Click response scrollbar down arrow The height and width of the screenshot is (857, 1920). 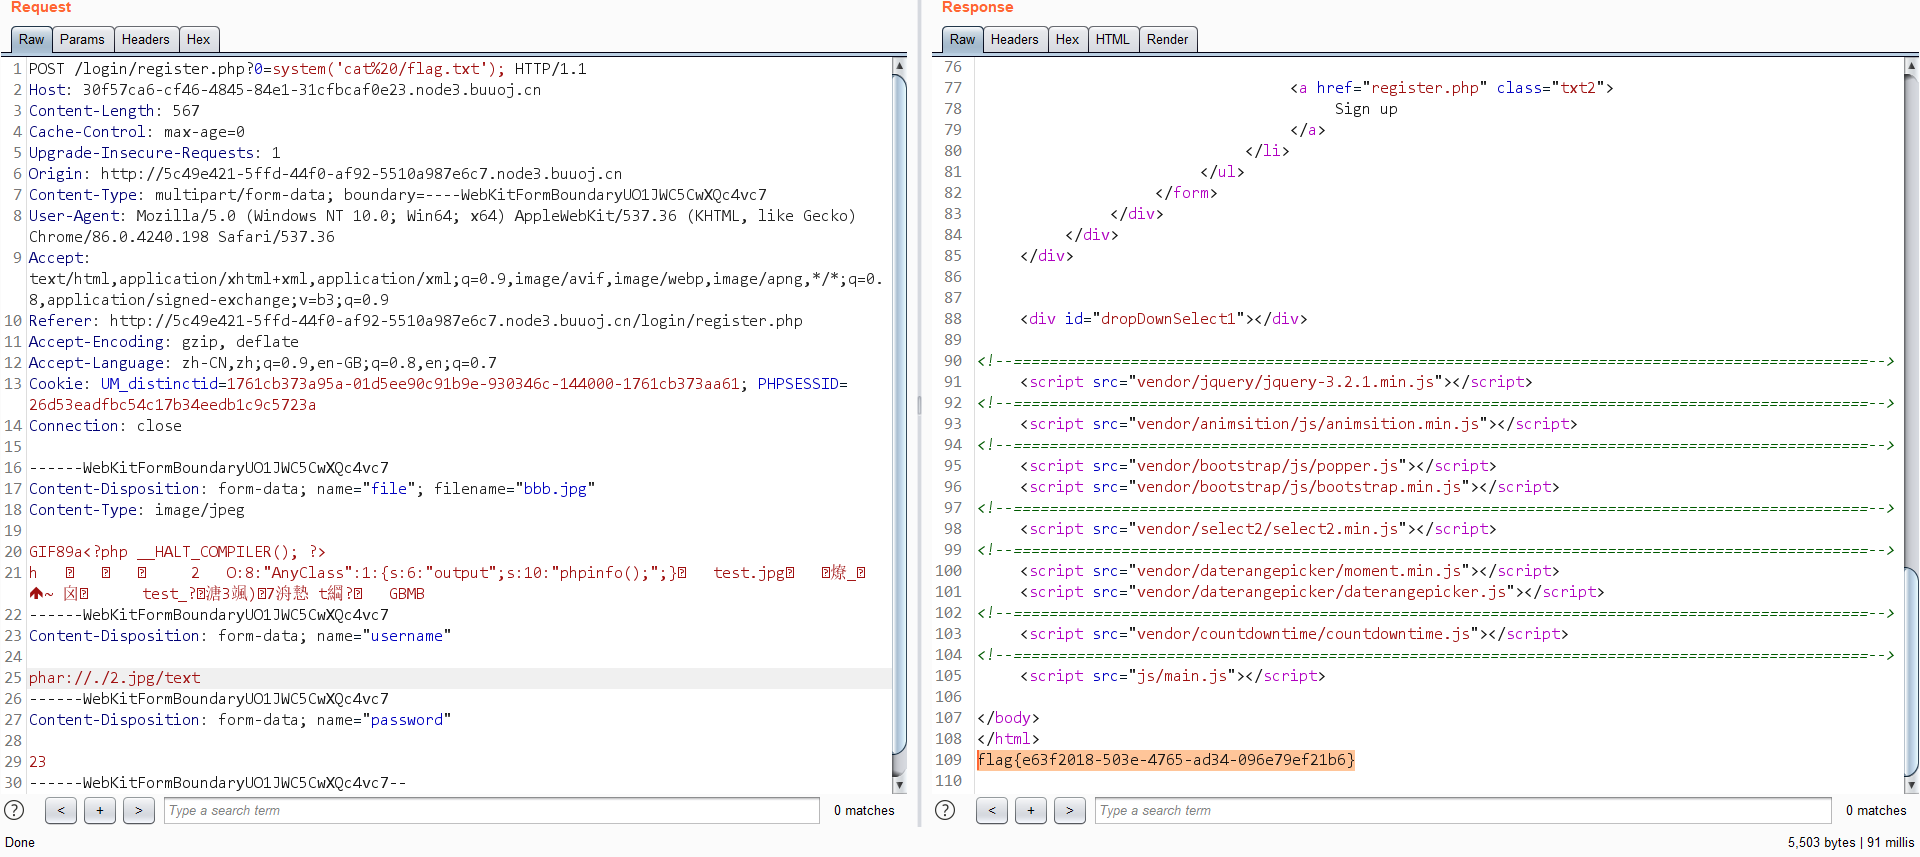point(1911,785)
